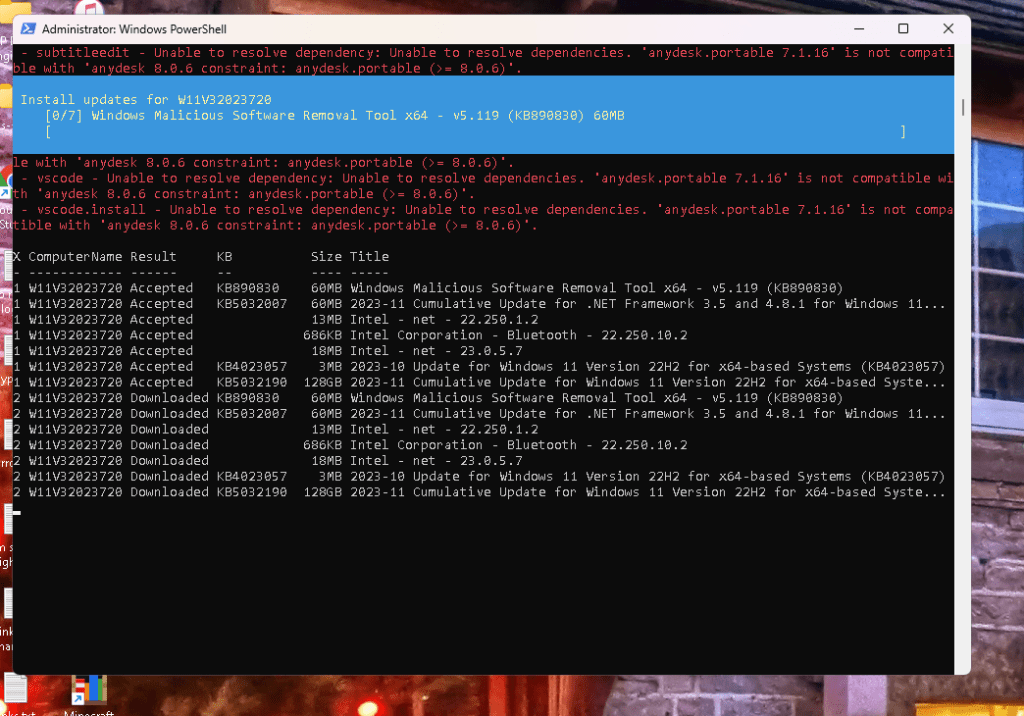Click the PowerShell icon in the title bar

click(x=28, y=29)
